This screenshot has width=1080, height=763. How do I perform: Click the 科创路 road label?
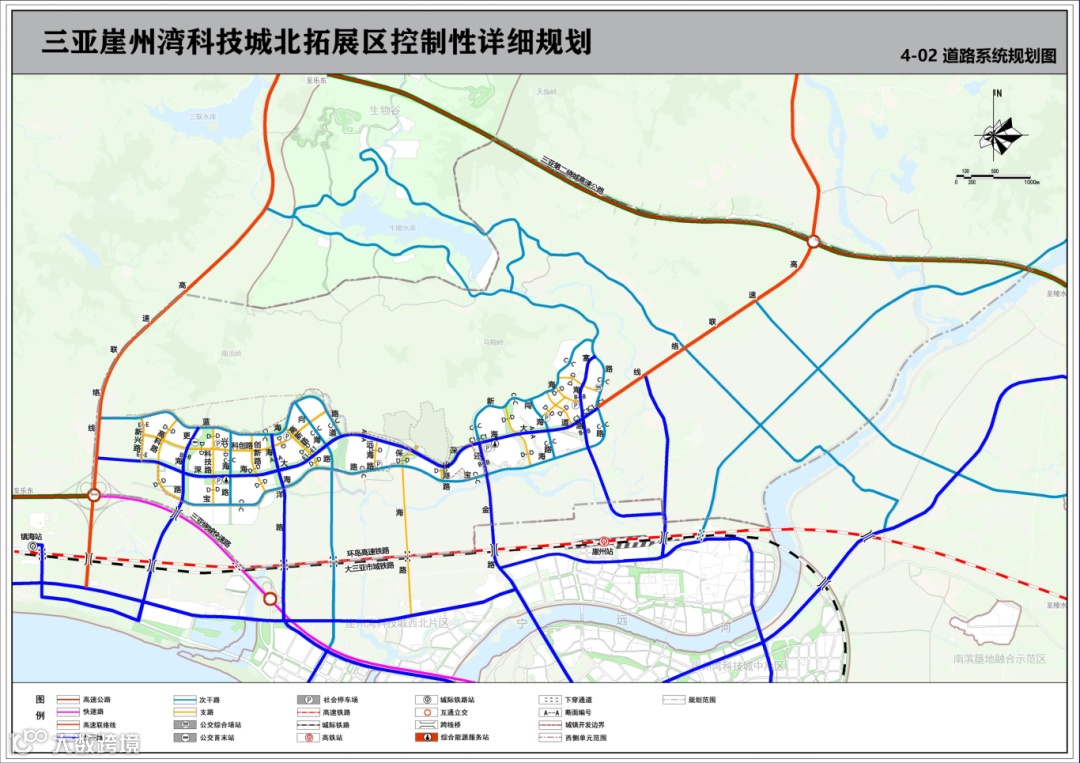tap(241, 446)
